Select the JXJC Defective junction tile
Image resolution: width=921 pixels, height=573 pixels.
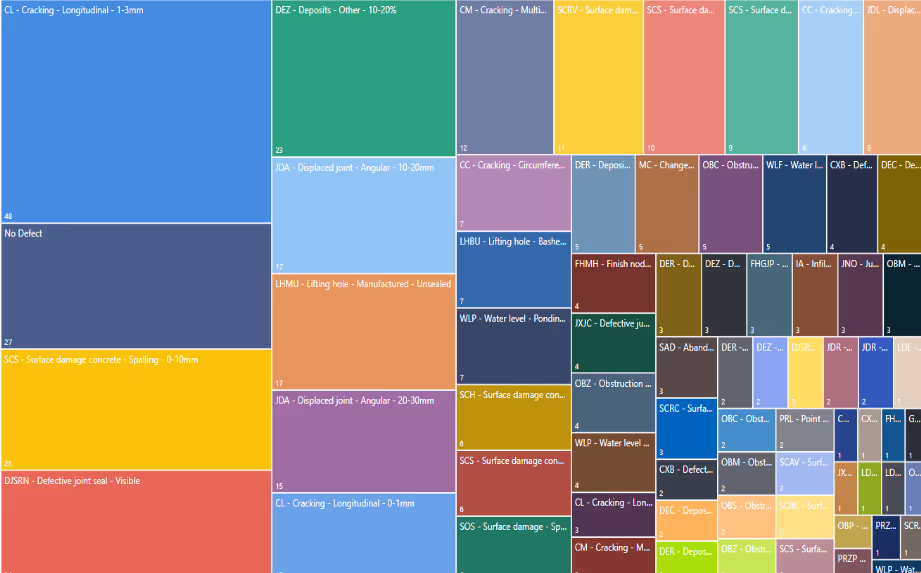pos(613,343)
